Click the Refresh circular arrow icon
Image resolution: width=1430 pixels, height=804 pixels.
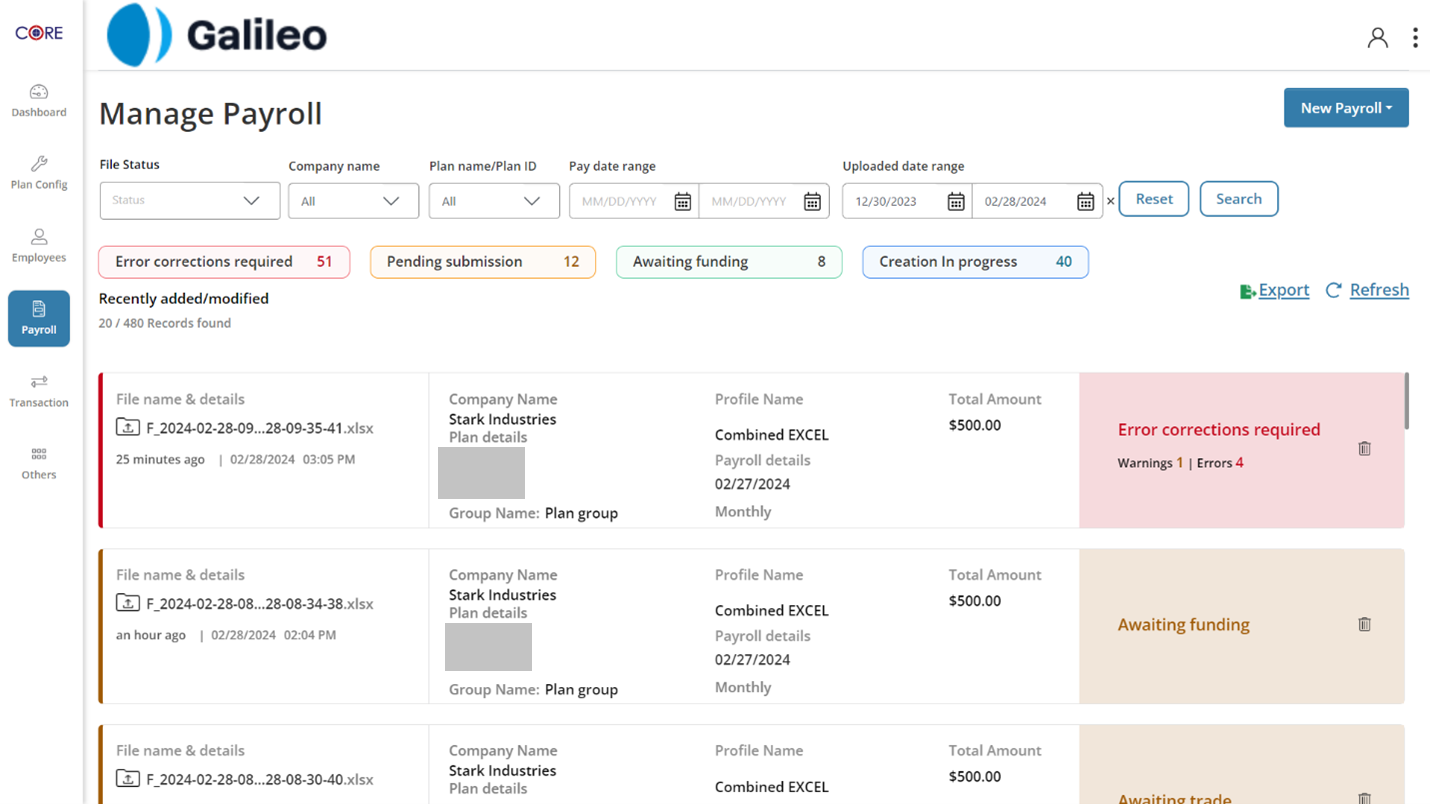(1333, 290)
